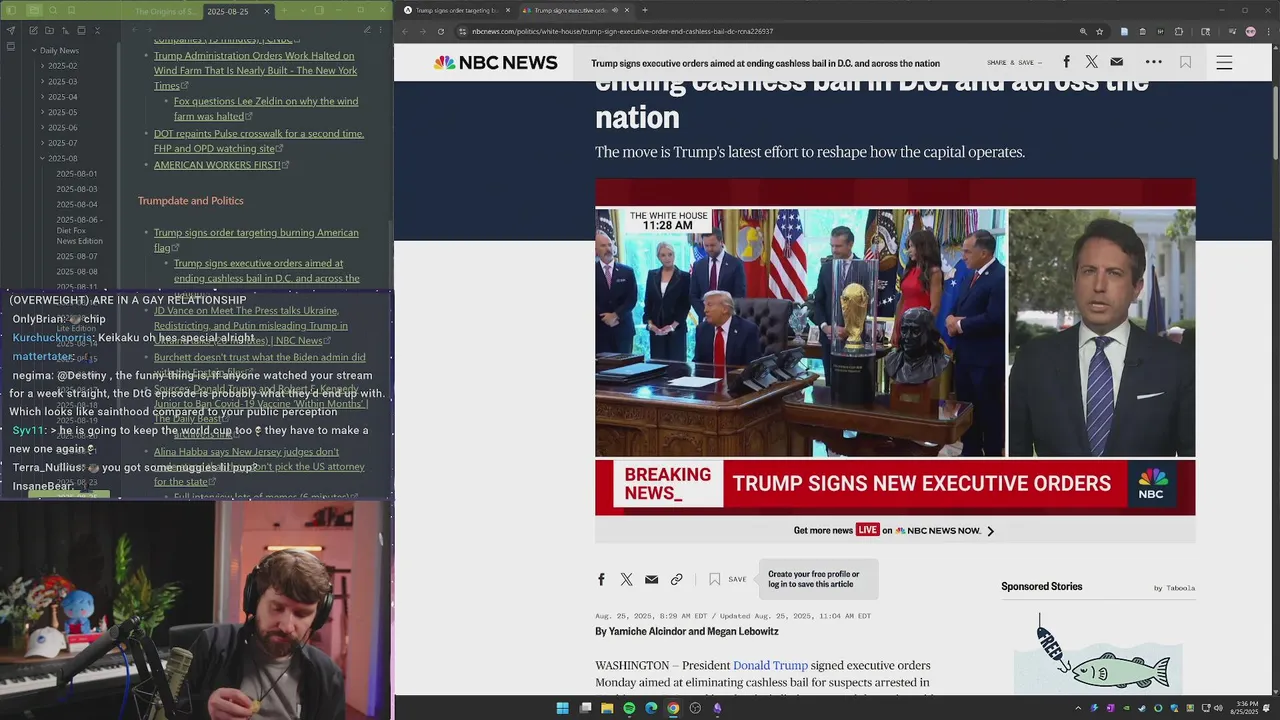Reload the NBC News page

pyautogui.click(x=441, y=31)
